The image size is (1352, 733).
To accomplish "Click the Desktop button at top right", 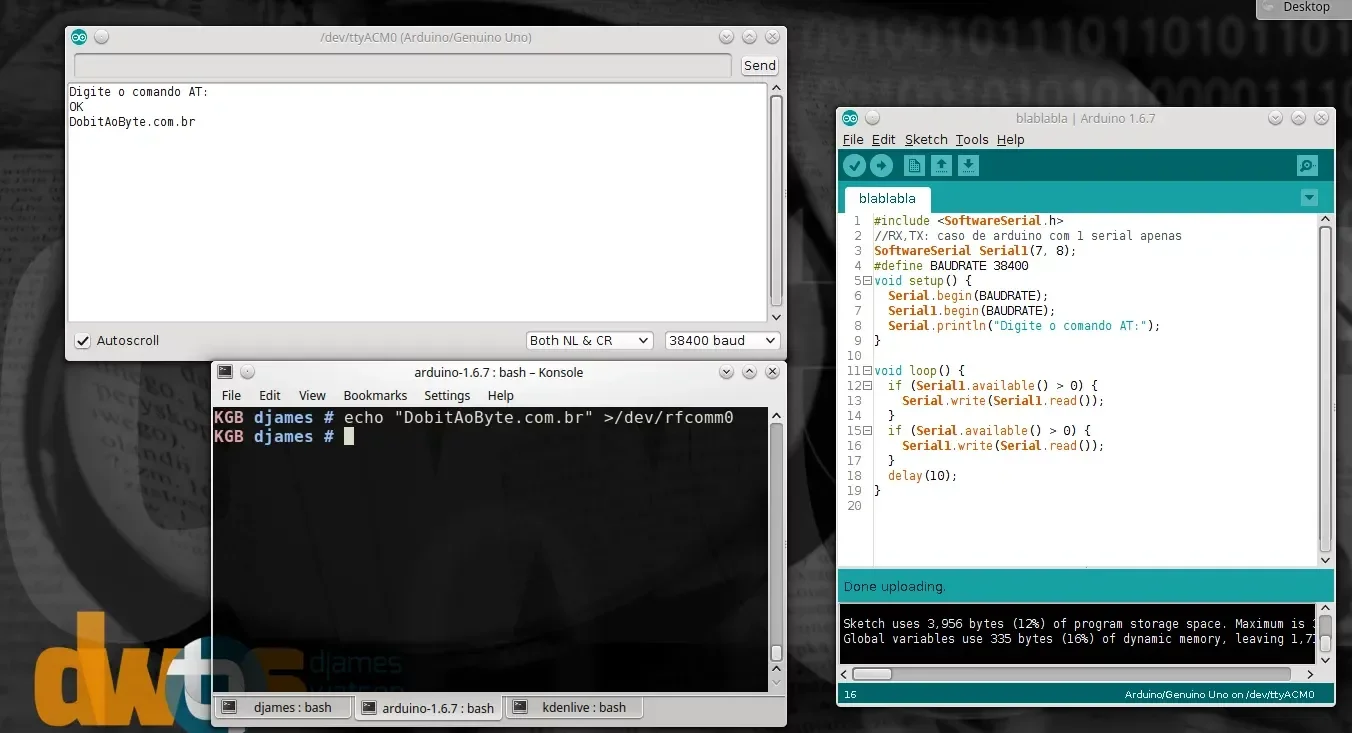I will point(1304,8).
